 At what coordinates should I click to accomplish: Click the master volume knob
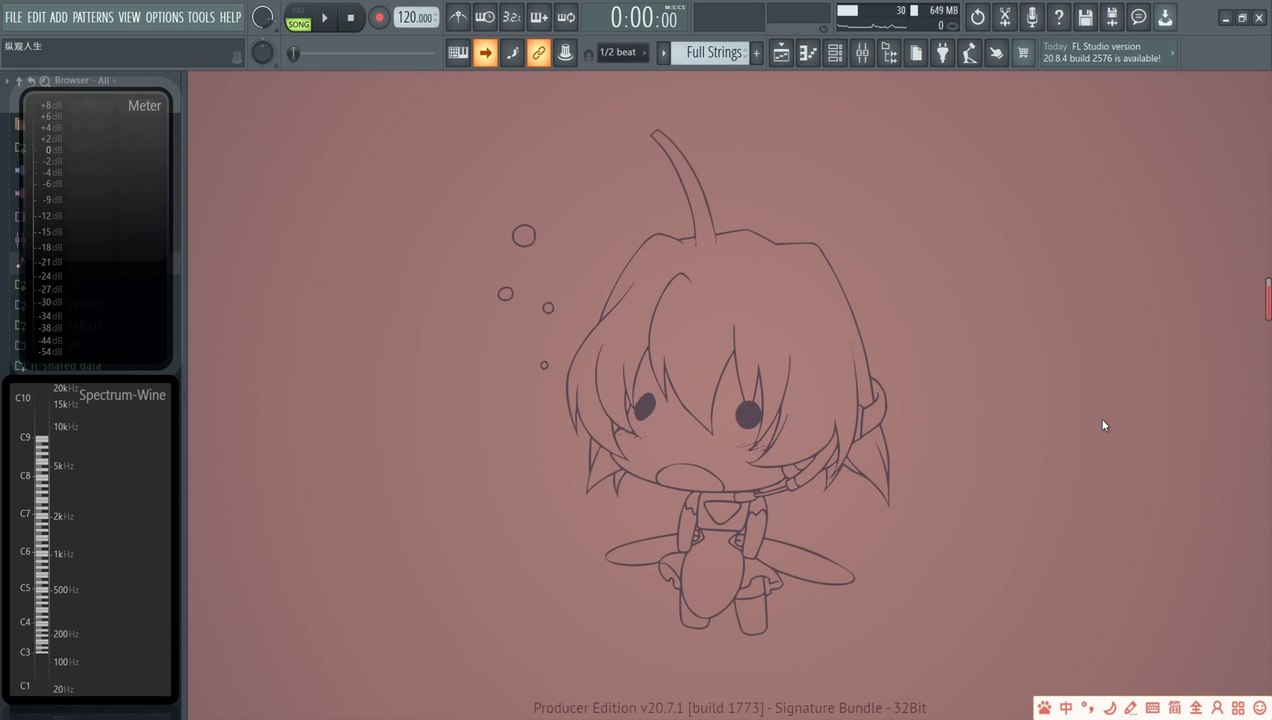coord(262,17)
